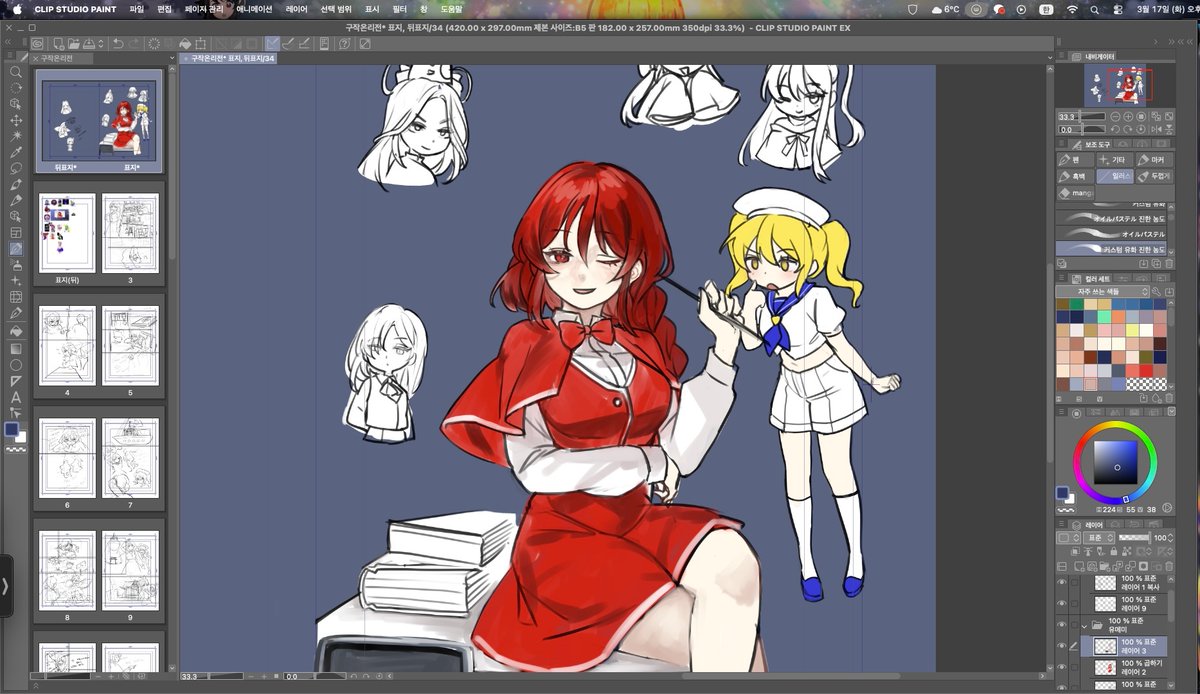
Task: Select the Frame border tool
Action: pos(16,231)
